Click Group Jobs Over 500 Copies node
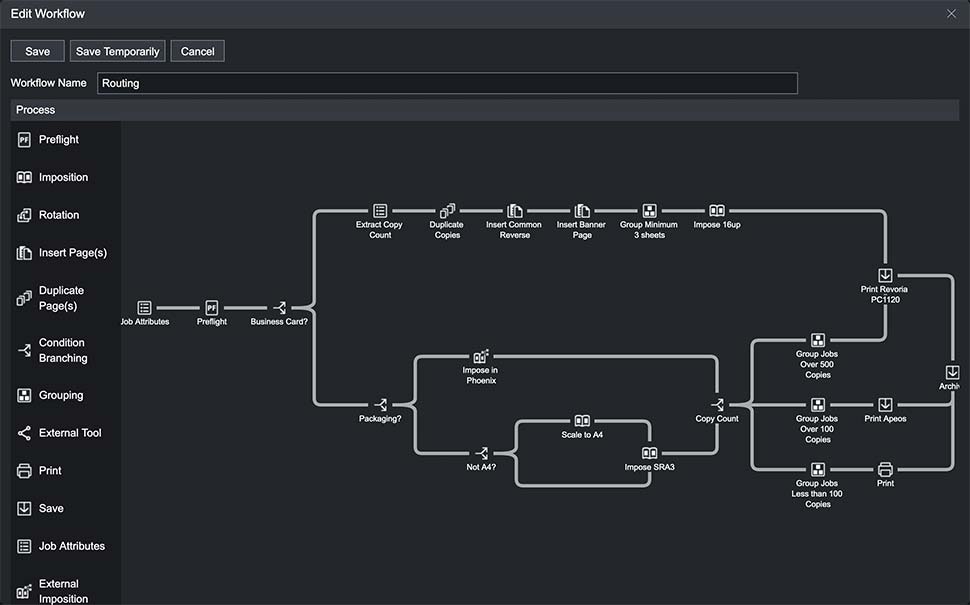This screenshot has width=970, height=605. (x=818, y=340)
